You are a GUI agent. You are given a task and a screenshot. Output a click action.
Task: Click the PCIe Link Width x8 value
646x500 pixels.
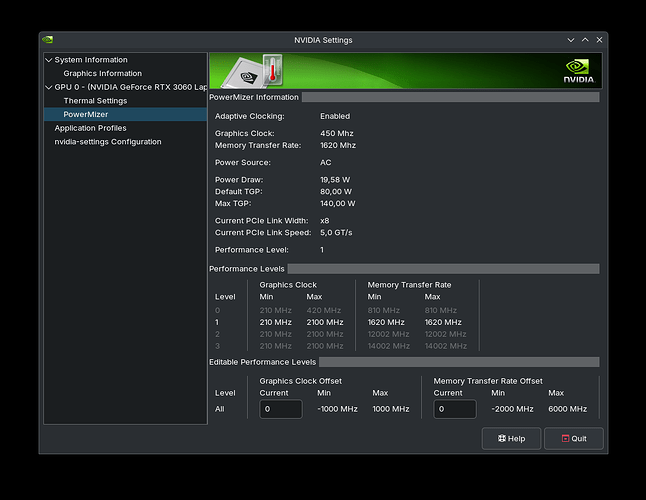point(325,221)
